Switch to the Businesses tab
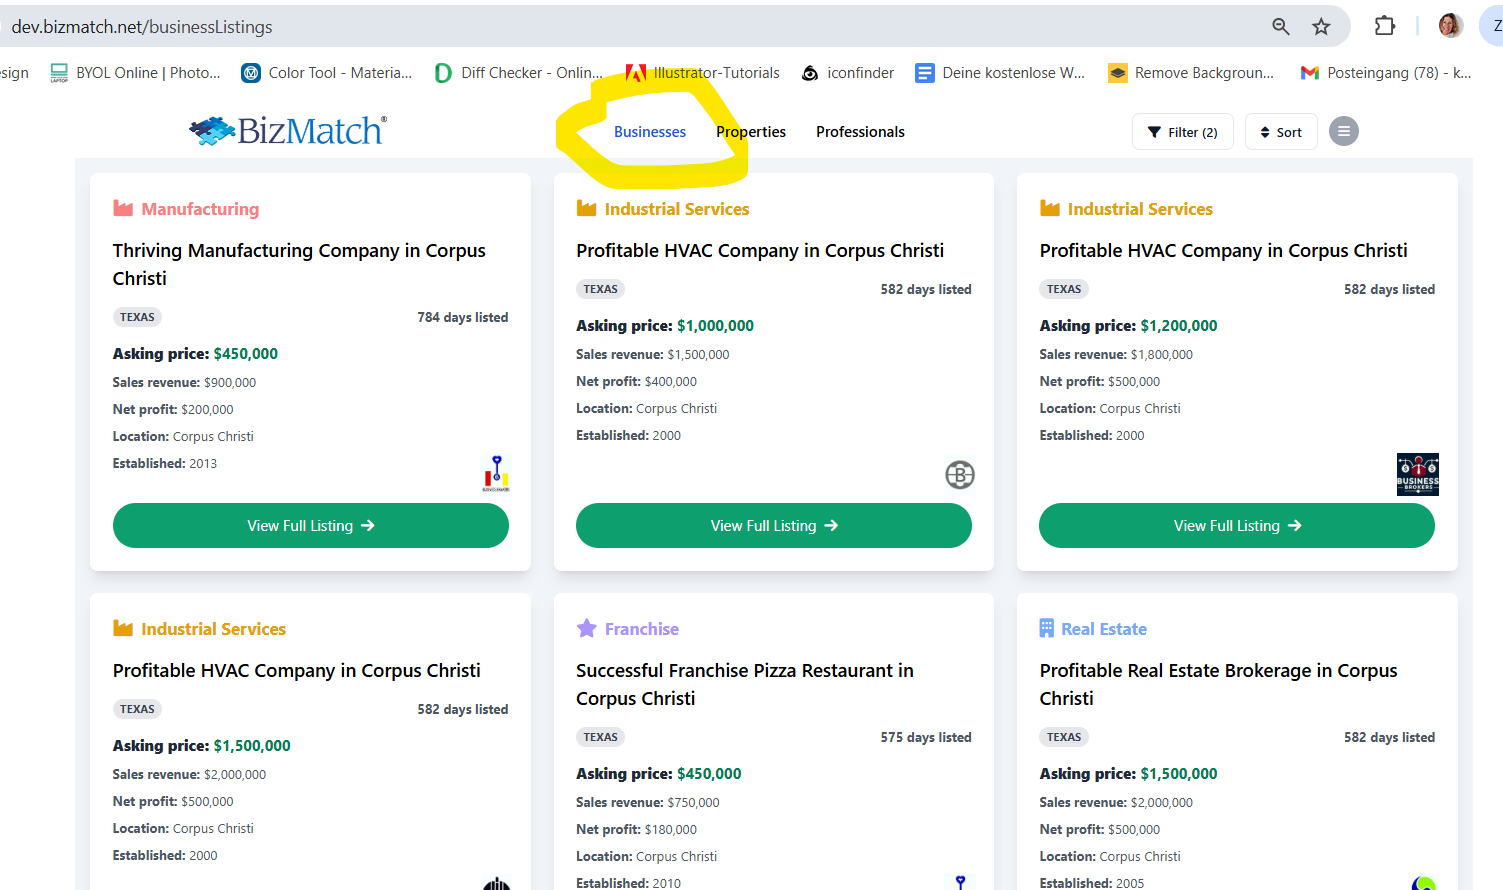 650,132
